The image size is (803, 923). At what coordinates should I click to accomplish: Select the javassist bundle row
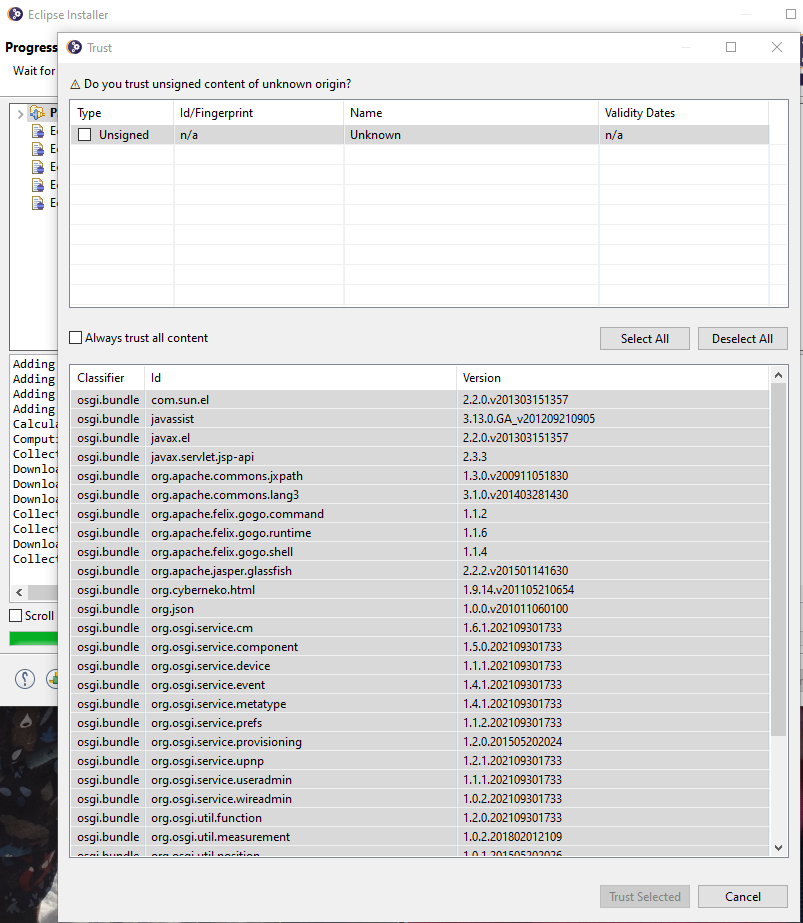pos(420,419)
